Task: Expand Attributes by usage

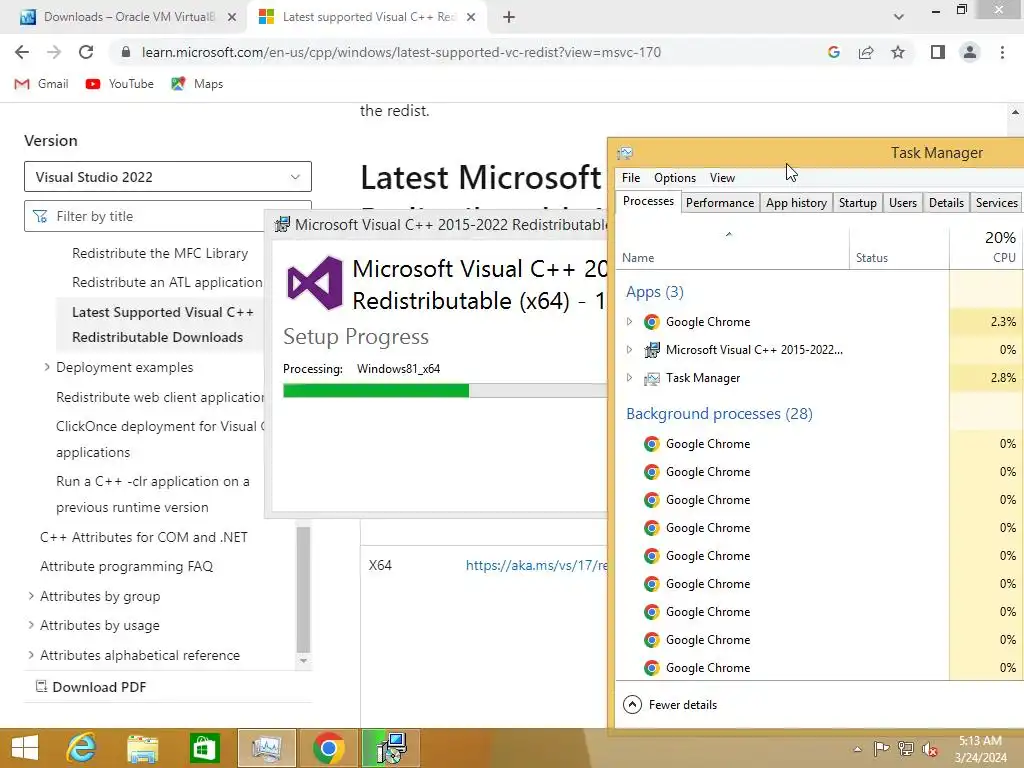Action: pos(31,625)
